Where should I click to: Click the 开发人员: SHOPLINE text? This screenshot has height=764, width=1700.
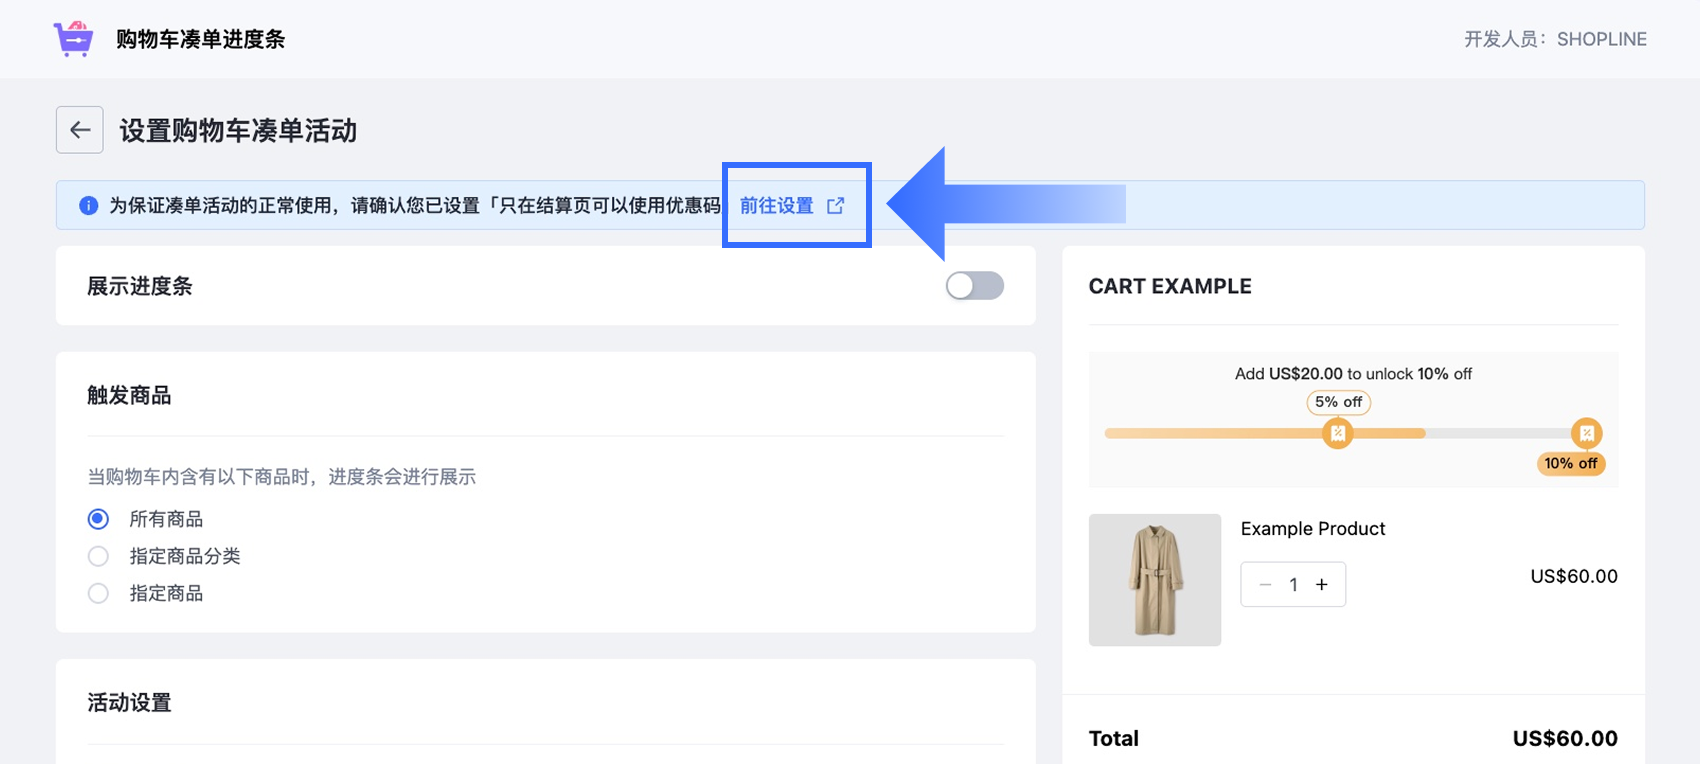(1555, 39)
